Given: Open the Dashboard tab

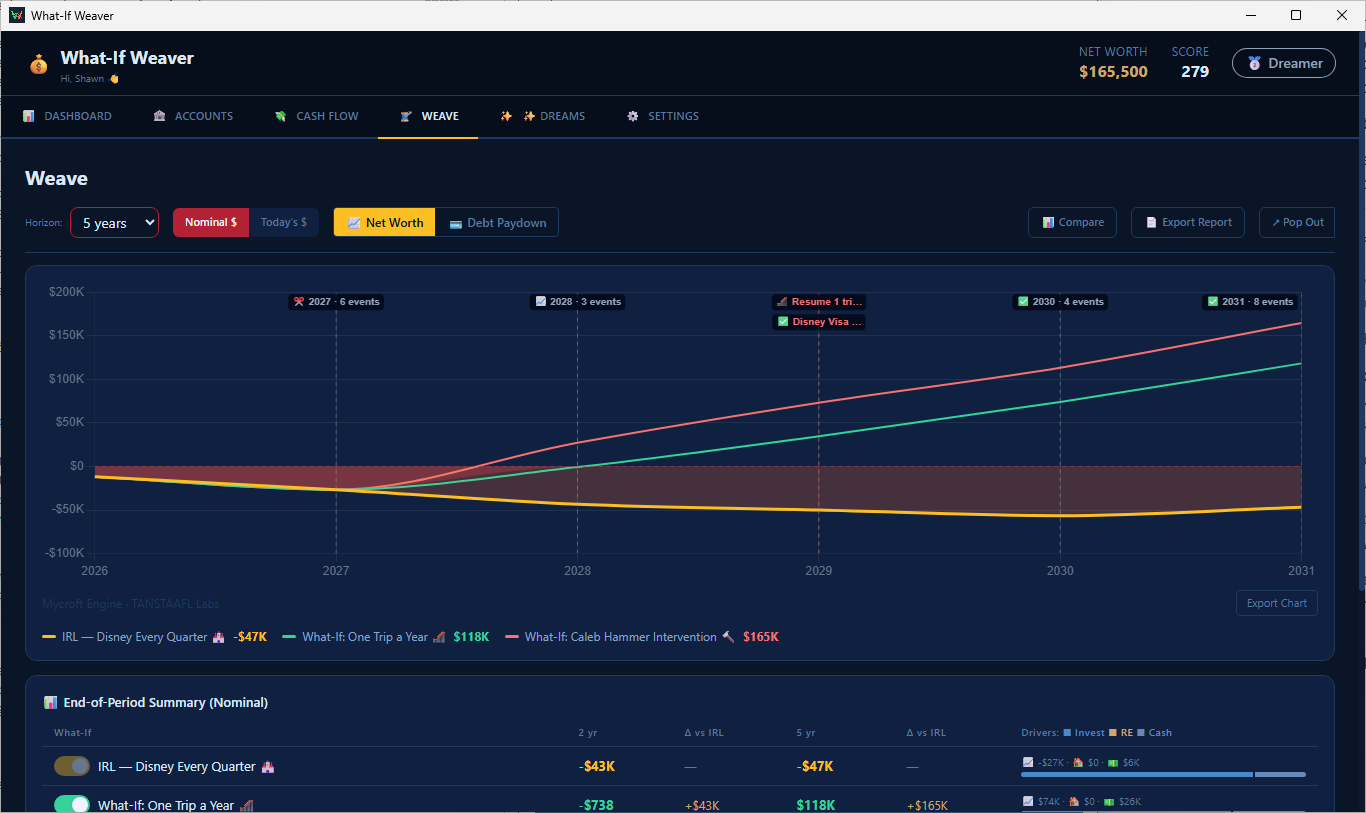Looking at the screenshot, I should click(67, 116).
